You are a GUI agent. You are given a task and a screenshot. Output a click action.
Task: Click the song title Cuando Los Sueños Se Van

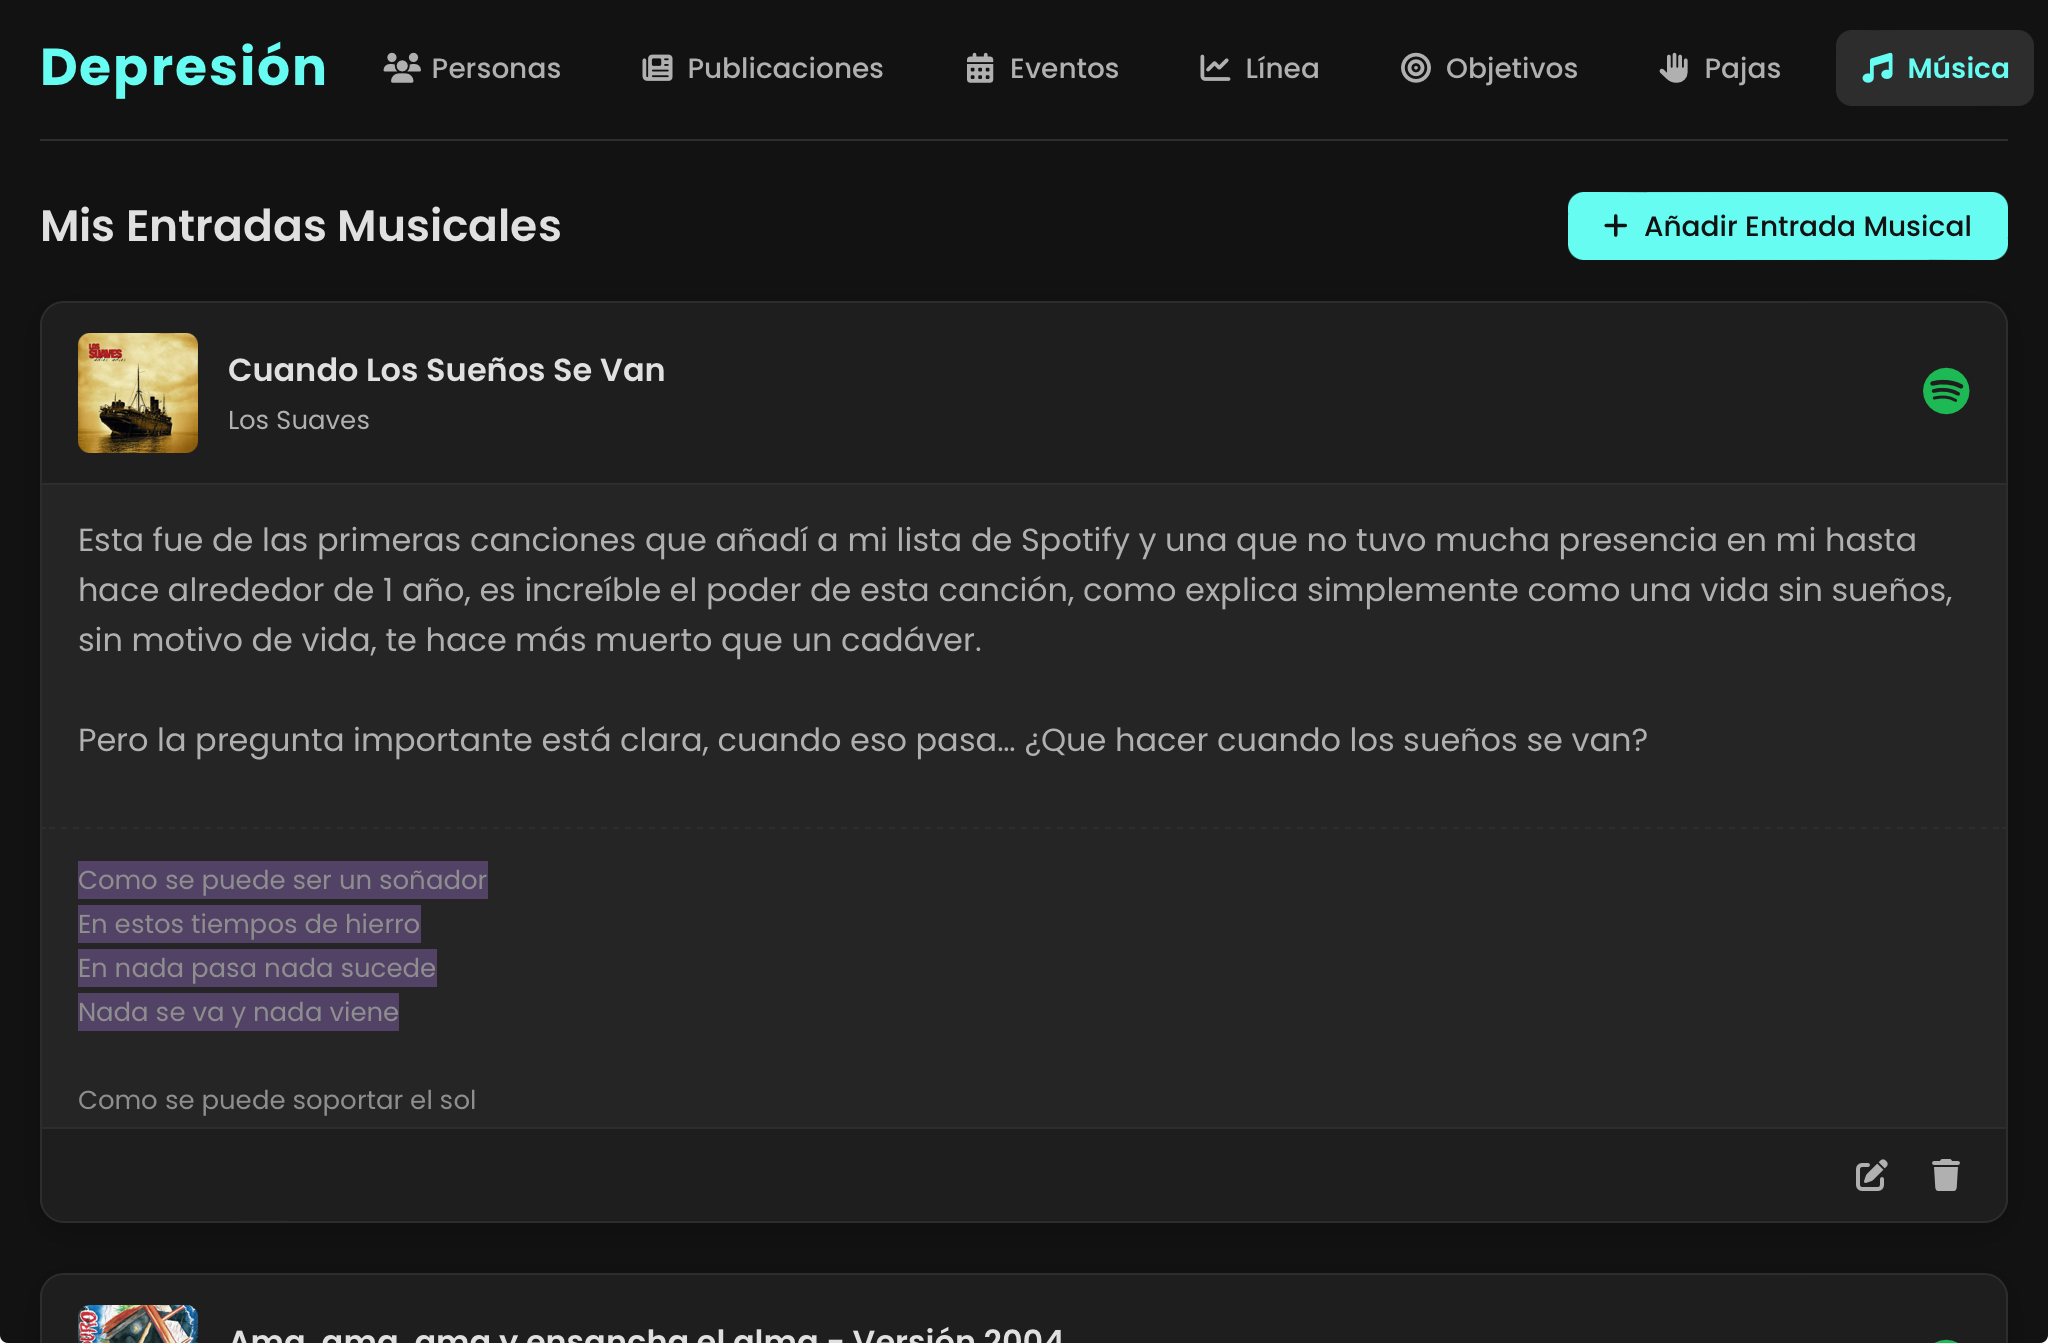coord(446,370)
